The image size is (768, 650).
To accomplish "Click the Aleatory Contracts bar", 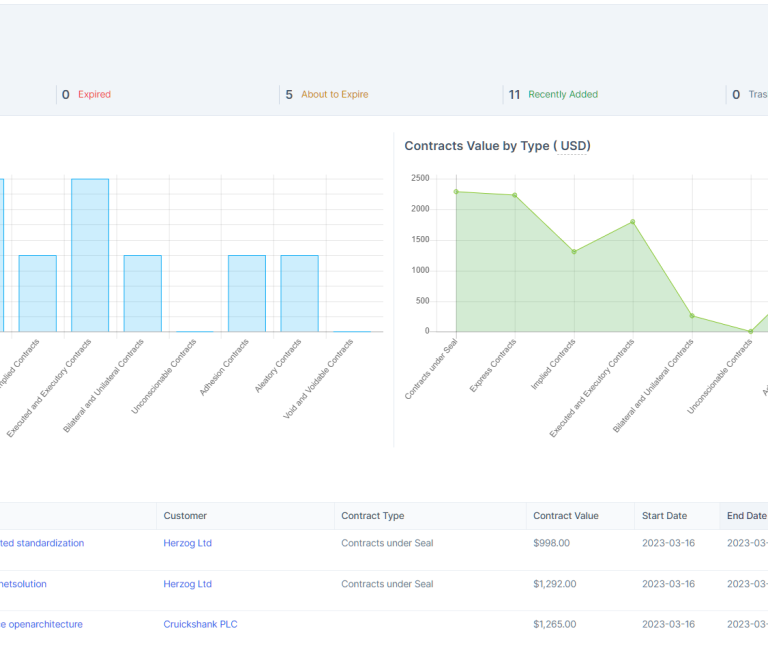I will (x=299, y=293).
